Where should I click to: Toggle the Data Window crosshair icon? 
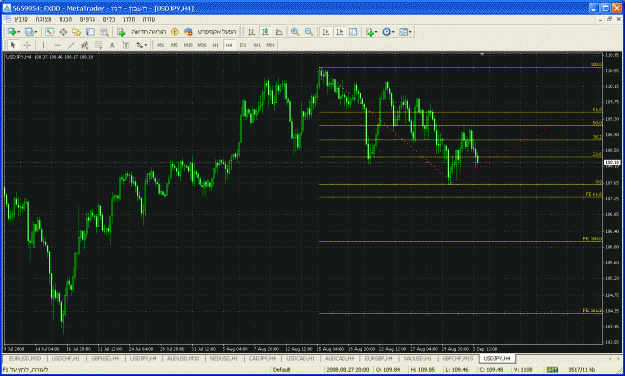(63, 32)
